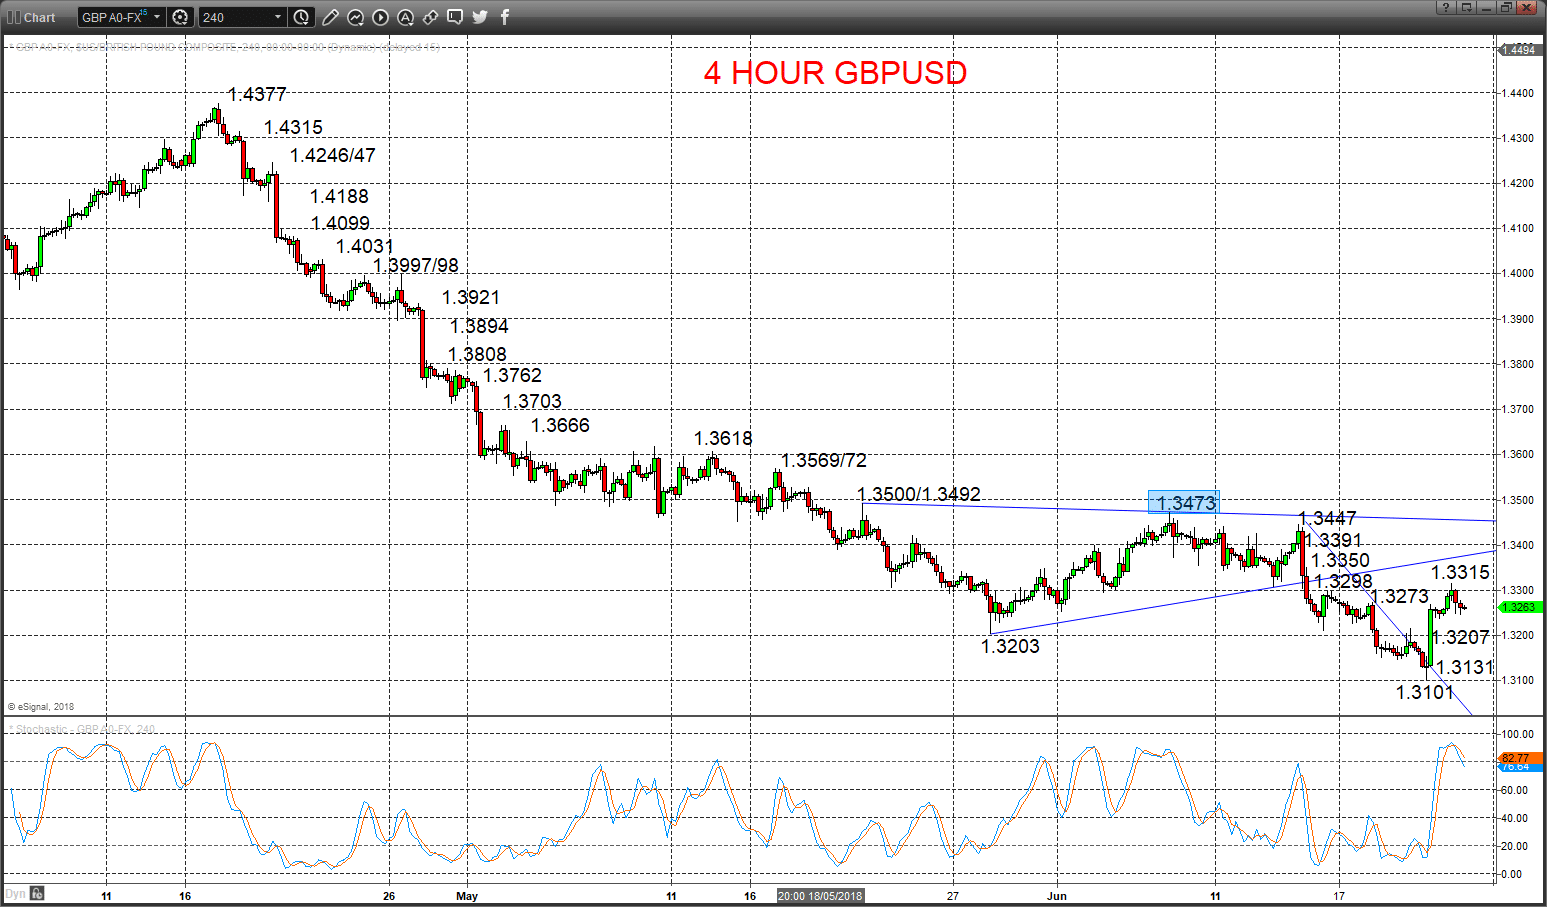Open the help question mark button
The image size is (1547, 907).
click(x=1446, y=7)
